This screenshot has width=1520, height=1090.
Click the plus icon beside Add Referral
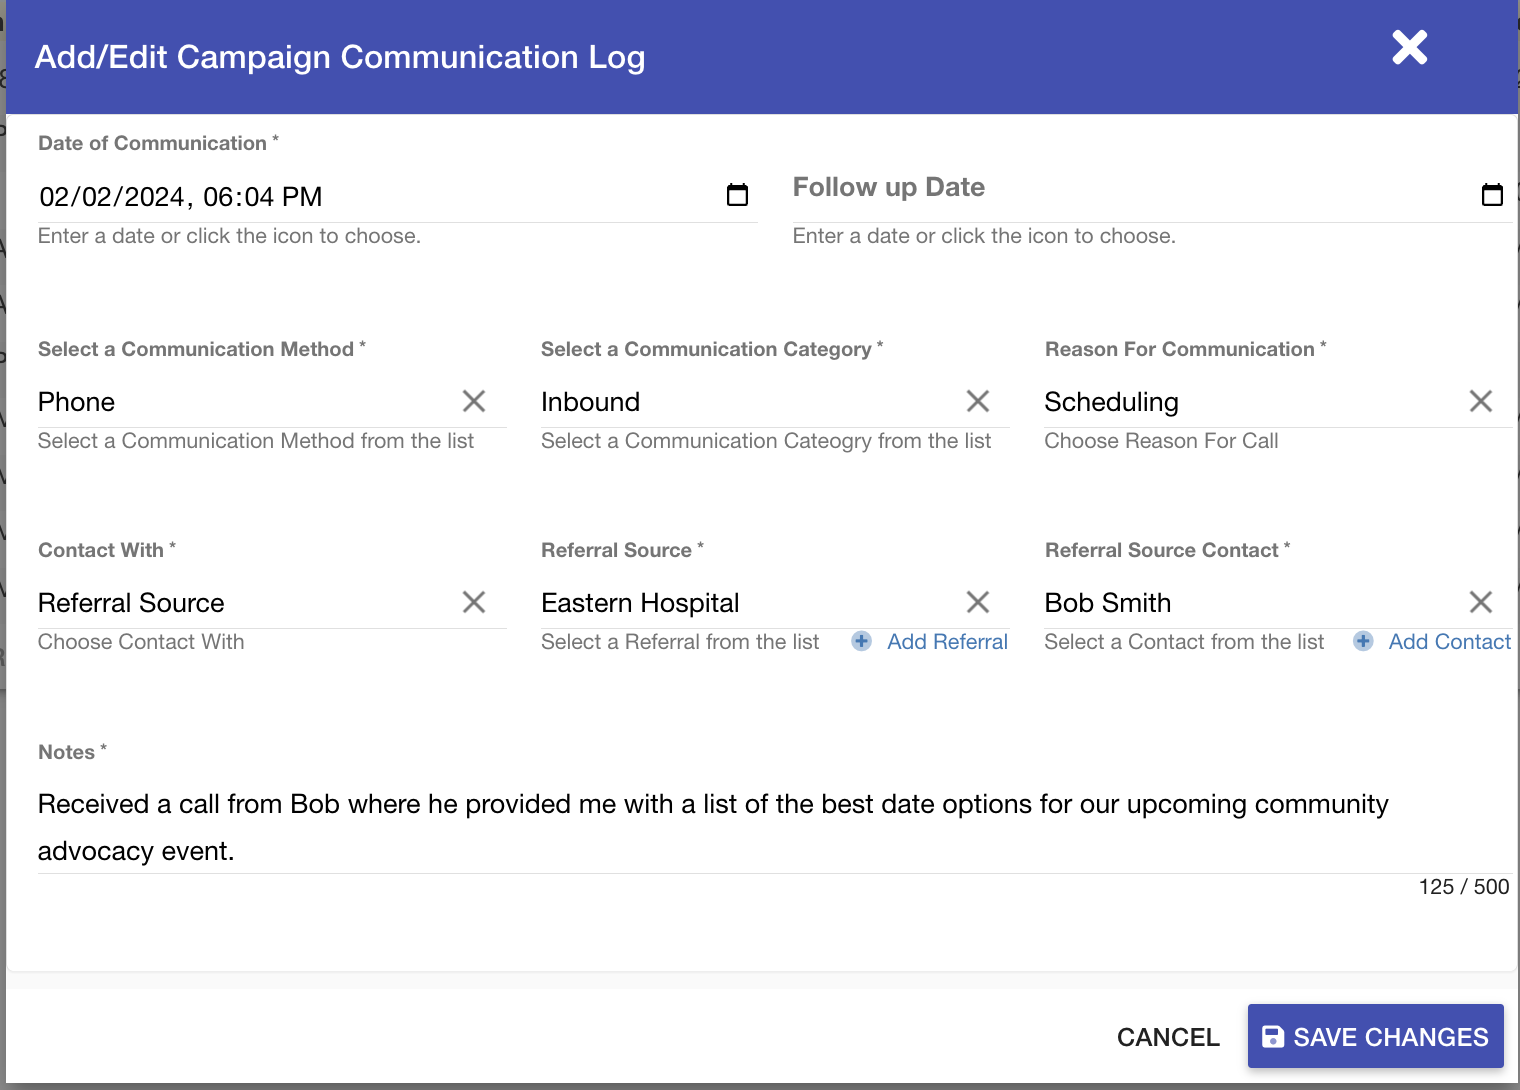[x=861, y=642]
